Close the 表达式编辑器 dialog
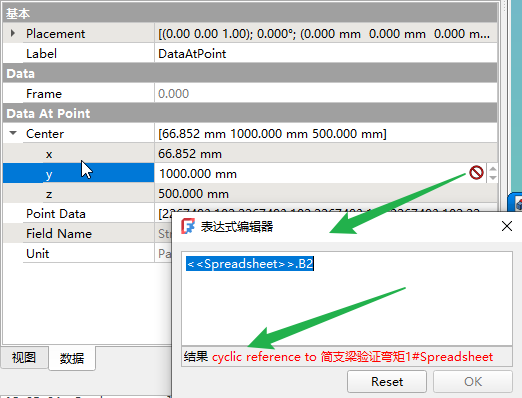The height and width of the screenshot is (398, 522). pos(507,226)
